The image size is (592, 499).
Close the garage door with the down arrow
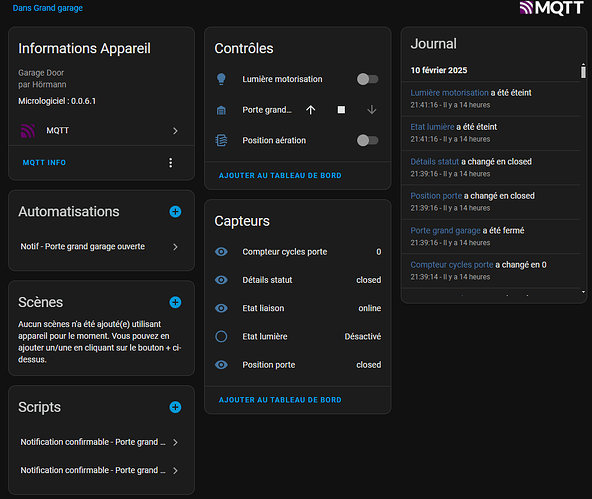coord(372,110)
